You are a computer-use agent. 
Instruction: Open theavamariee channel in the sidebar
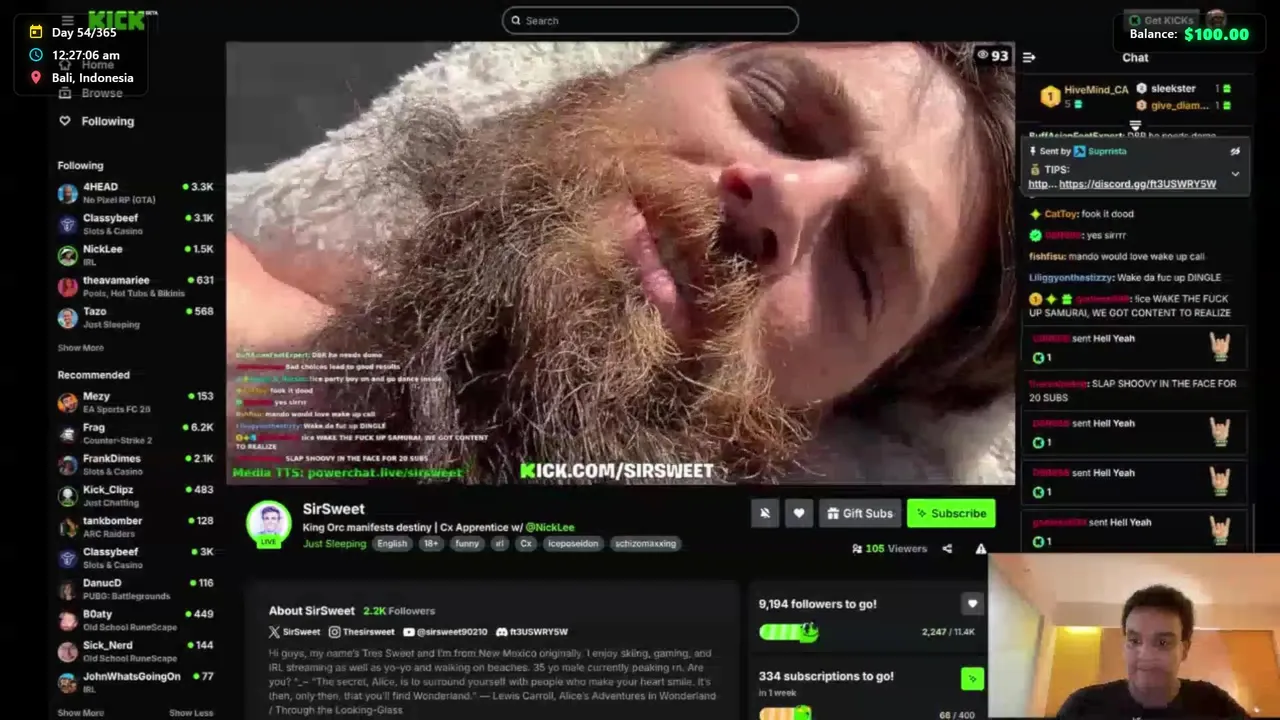(x=135, y=286)
